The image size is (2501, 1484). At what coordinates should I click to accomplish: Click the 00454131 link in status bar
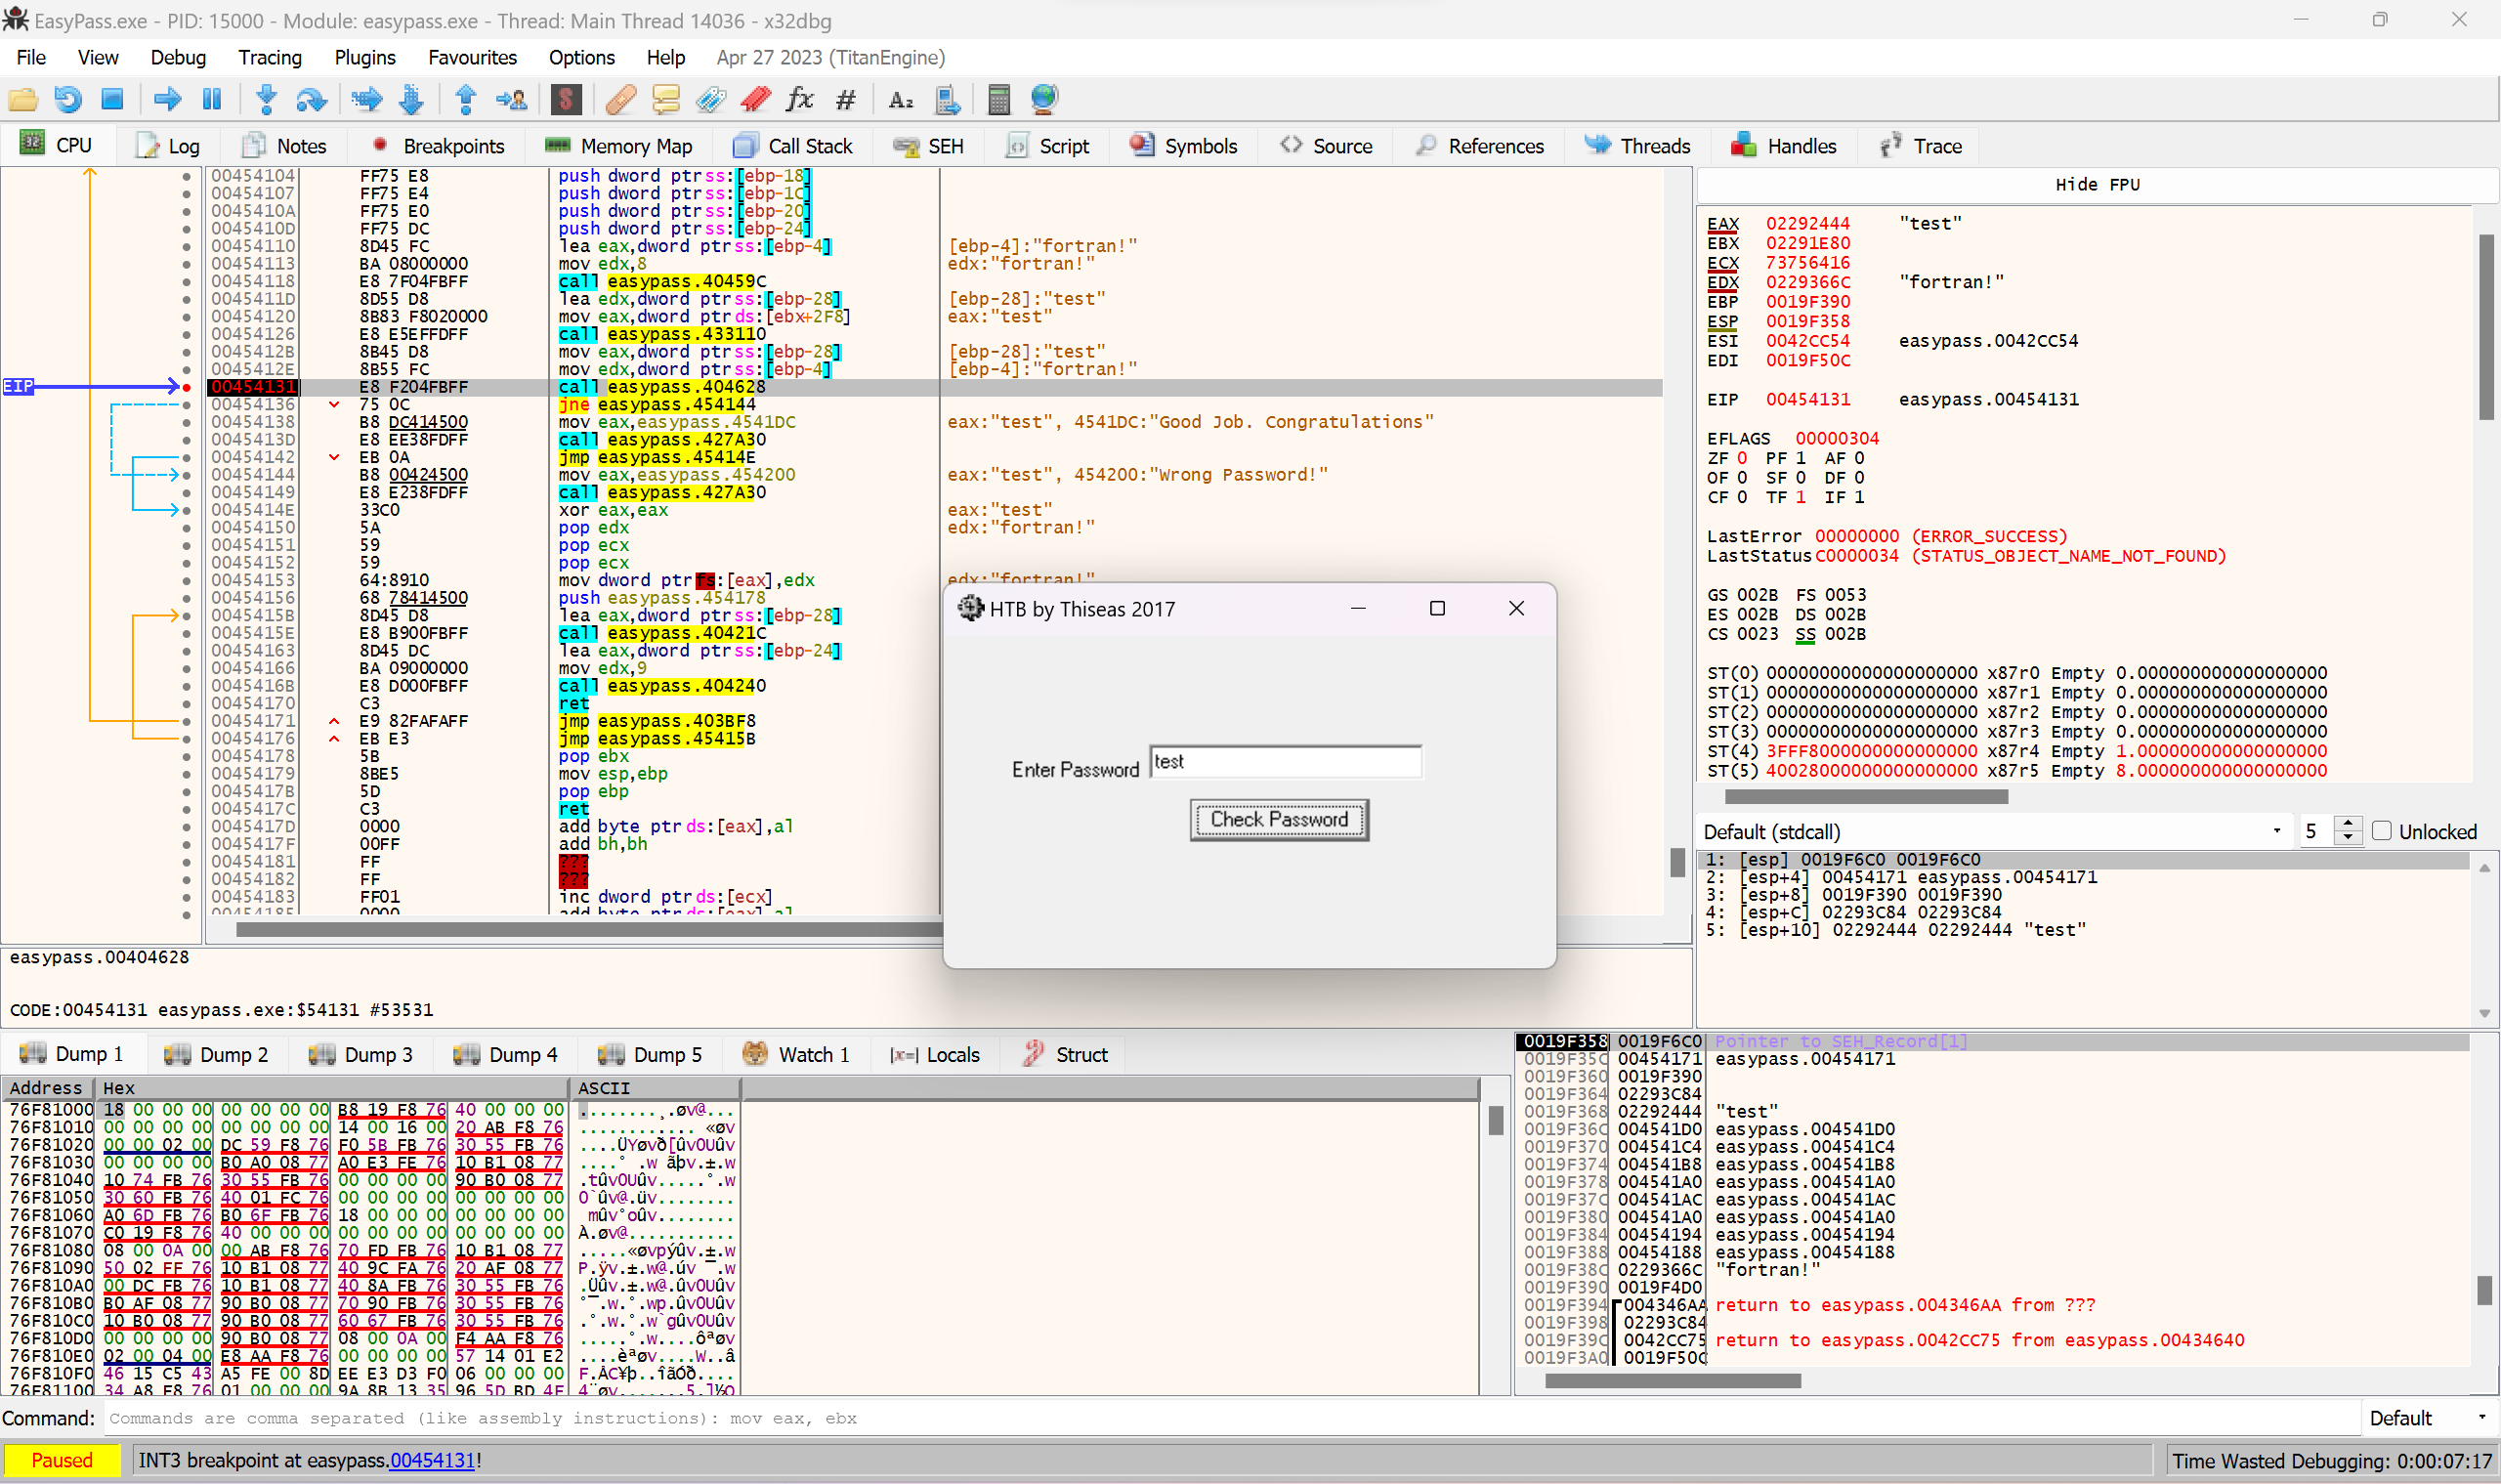coord(432,1460)
